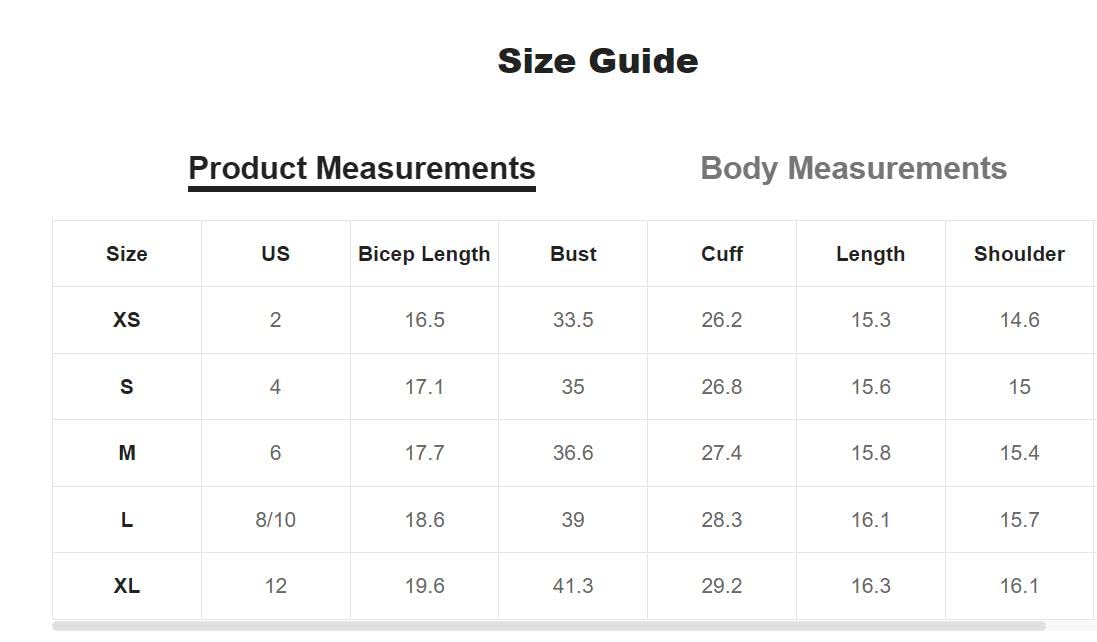The width and height of the screenshot is (1097, 642).
Task: Select the Product Measurements tab
Action: [362, 170]
